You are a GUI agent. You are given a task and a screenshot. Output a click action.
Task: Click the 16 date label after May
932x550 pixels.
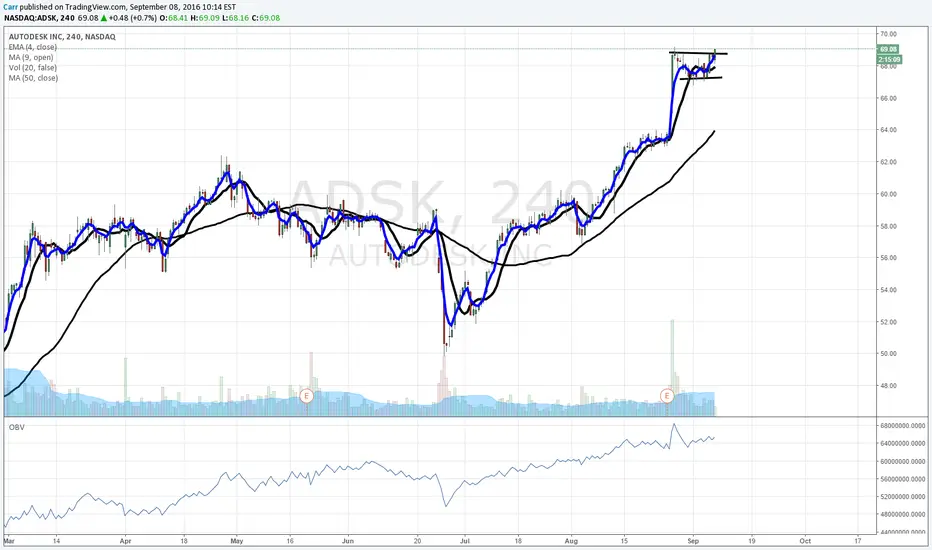(291, 541)
